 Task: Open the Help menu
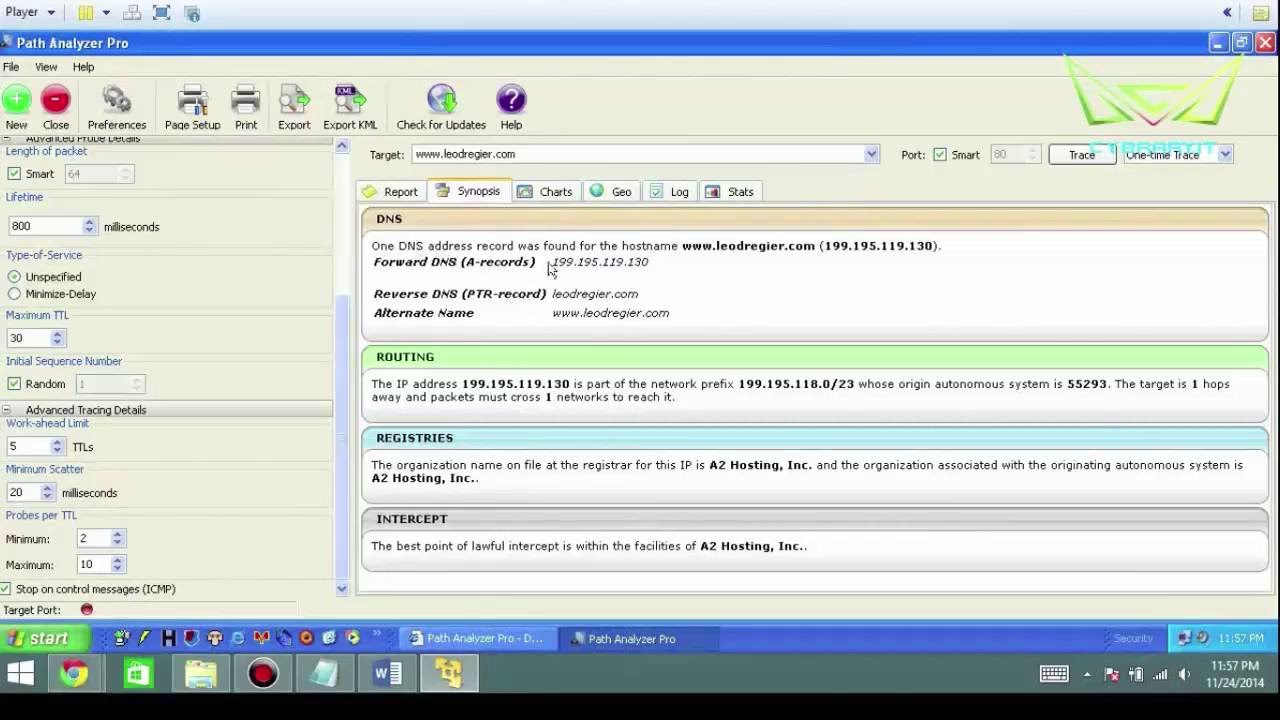click(x=83, y=67)
